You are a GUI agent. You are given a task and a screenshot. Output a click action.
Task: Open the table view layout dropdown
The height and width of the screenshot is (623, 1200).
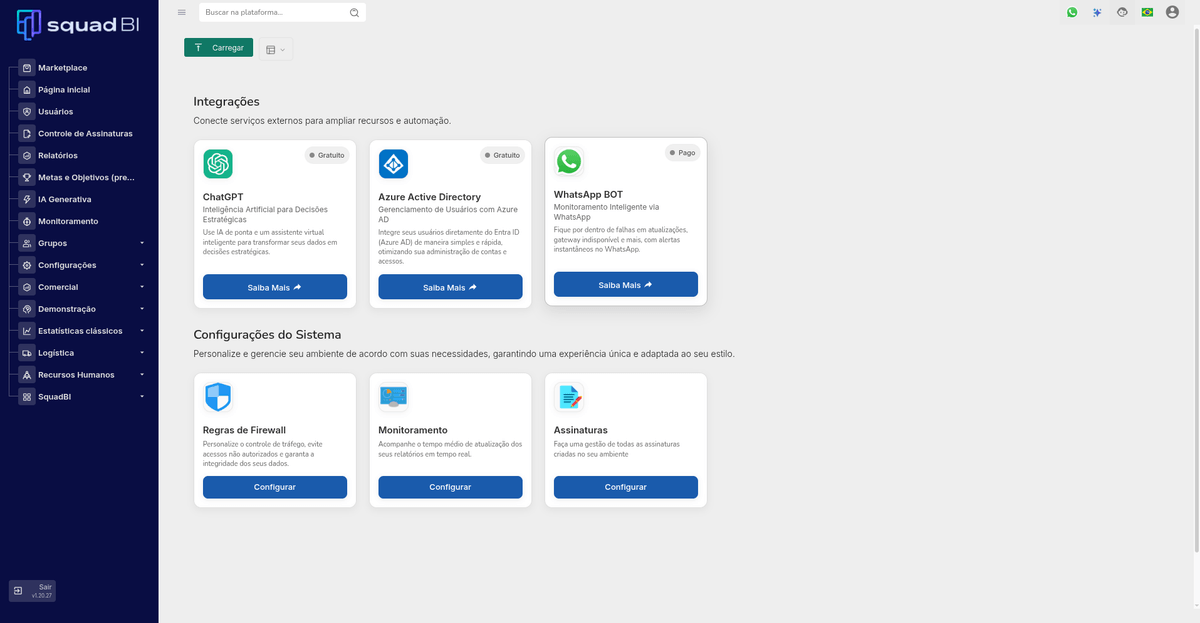275,49
